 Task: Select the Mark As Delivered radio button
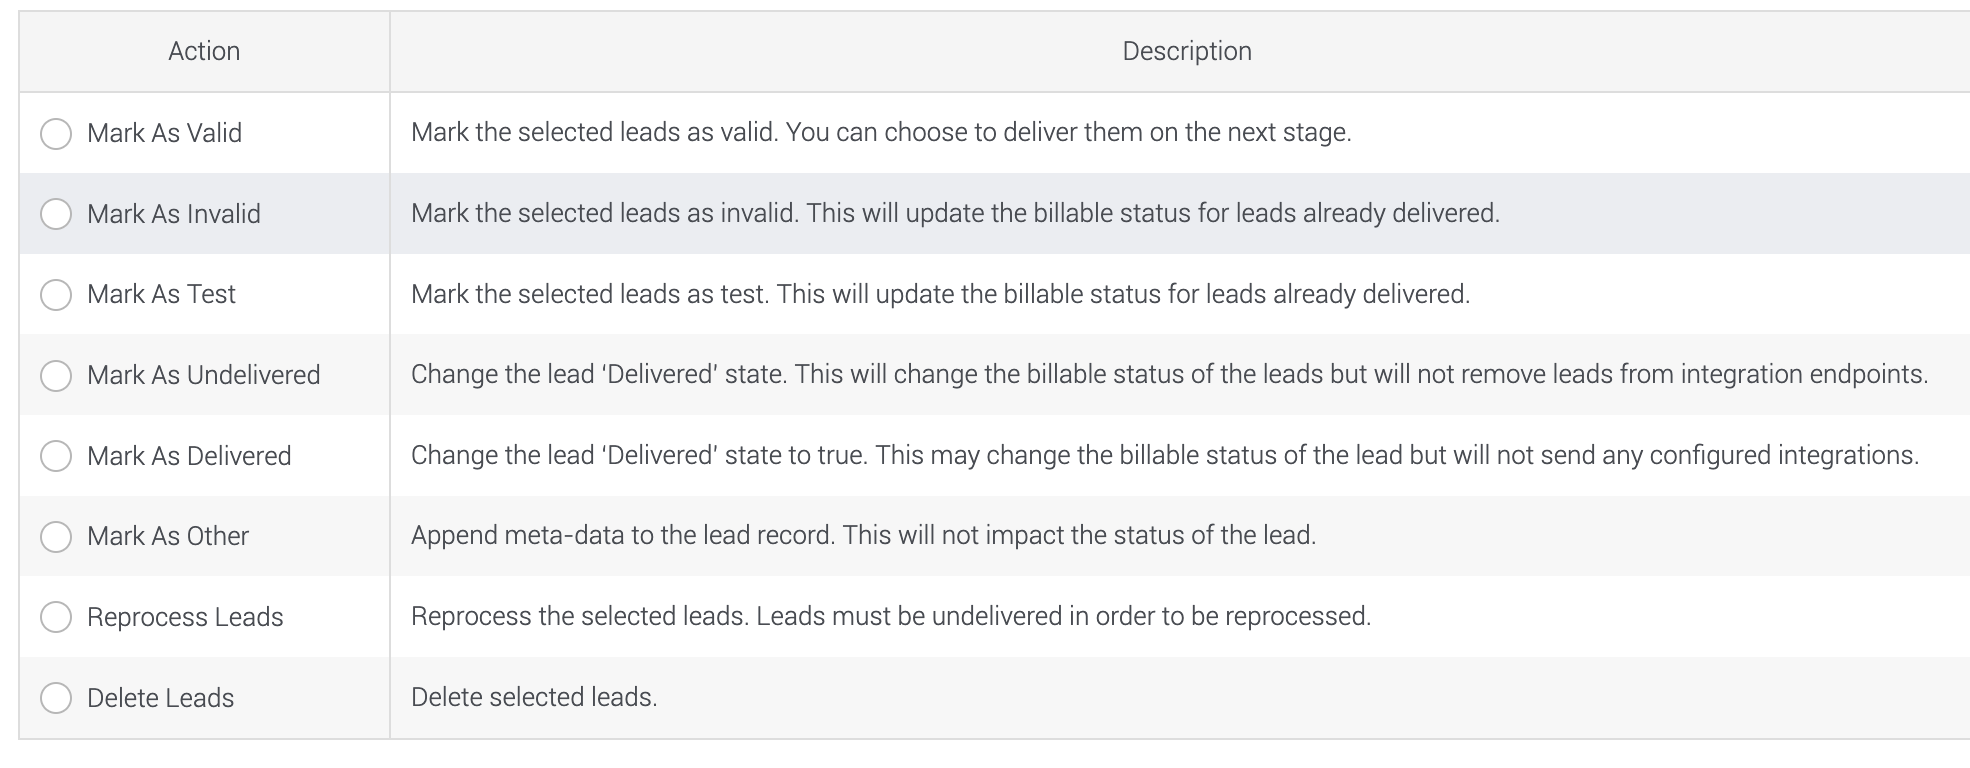coord(56,456)
